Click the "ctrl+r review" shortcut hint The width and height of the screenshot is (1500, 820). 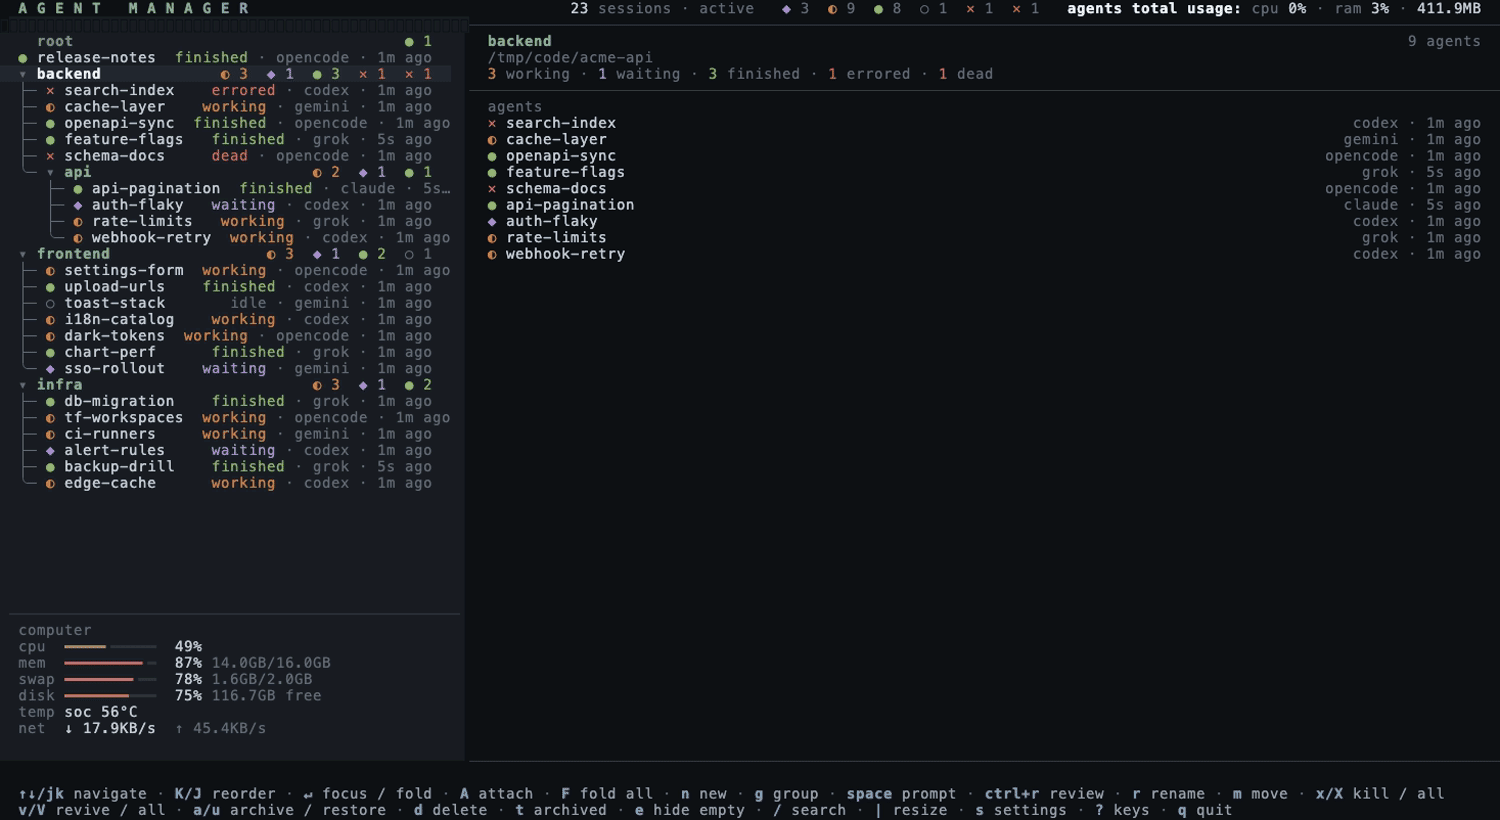[x=1044, y=794]
